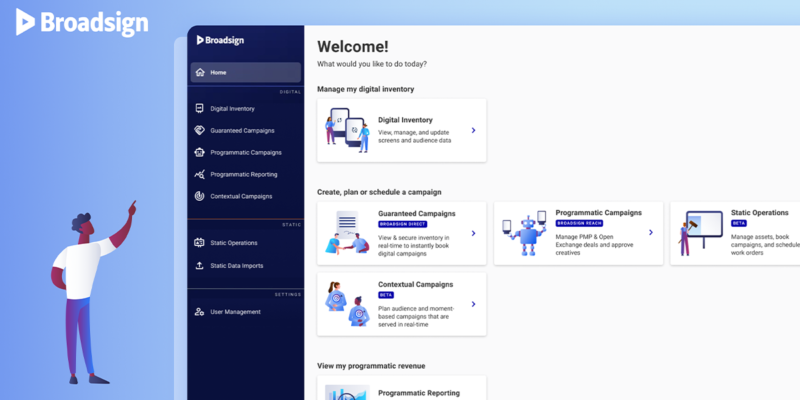Screen dimensions: 800x400
Task: Click 'Manage assets, book campaigns' description text
Action: coord(765,245)
